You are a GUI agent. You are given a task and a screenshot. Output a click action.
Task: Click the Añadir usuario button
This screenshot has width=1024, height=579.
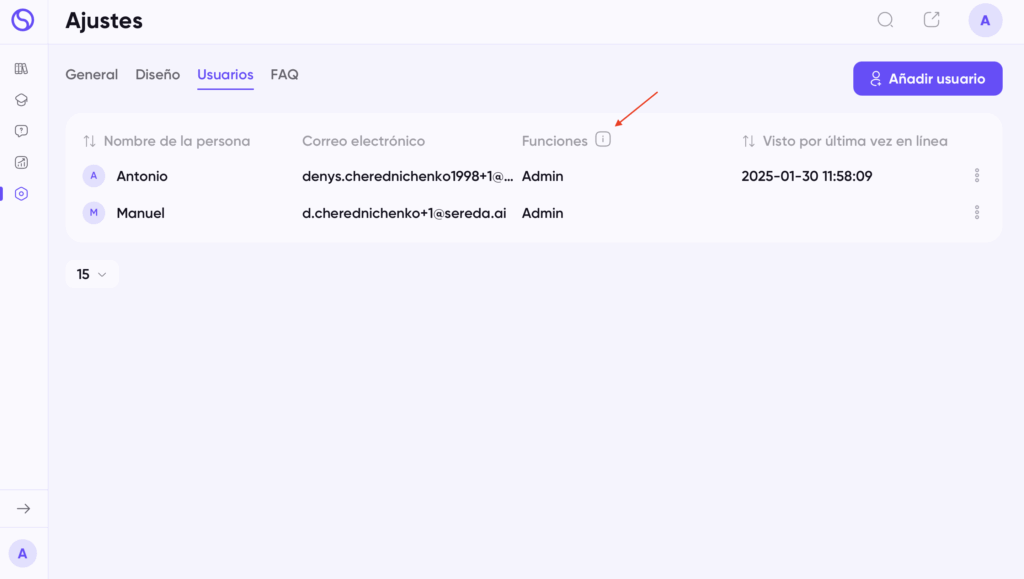pos(927,78)
